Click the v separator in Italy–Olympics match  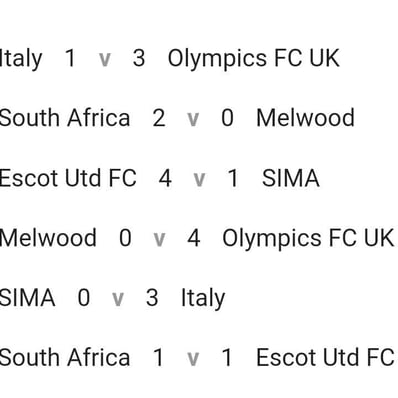105,60
